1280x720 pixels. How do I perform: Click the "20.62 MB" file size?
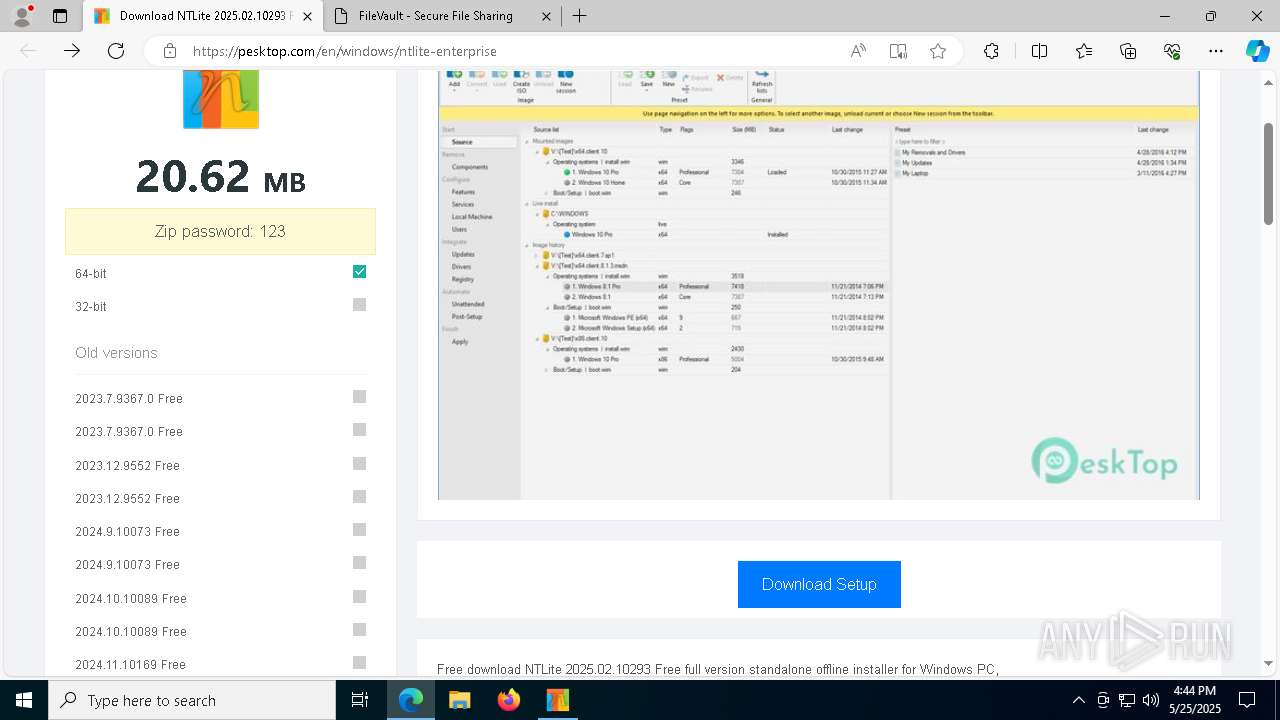(x=220, y=177)
